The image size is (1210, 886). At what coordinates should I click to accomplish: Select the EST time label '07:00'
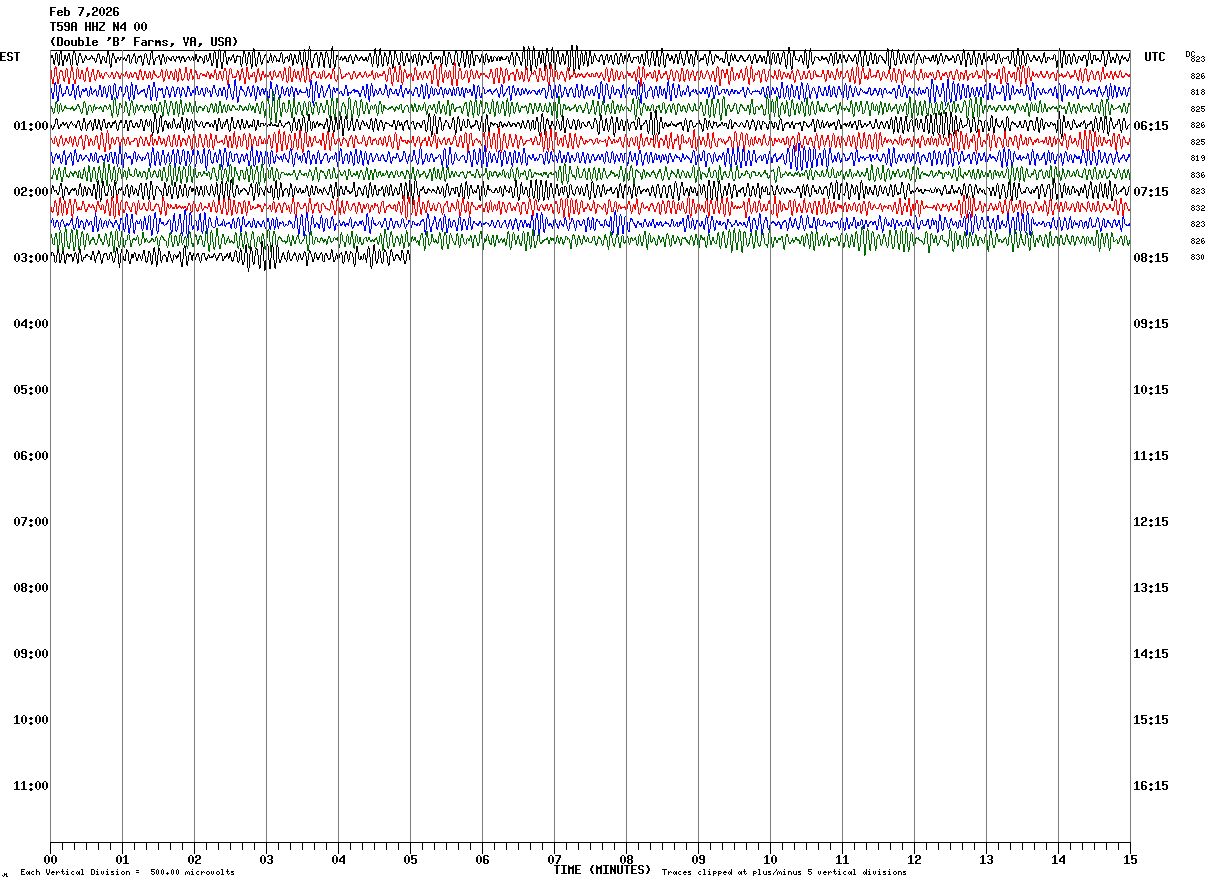tap(31, 522)
